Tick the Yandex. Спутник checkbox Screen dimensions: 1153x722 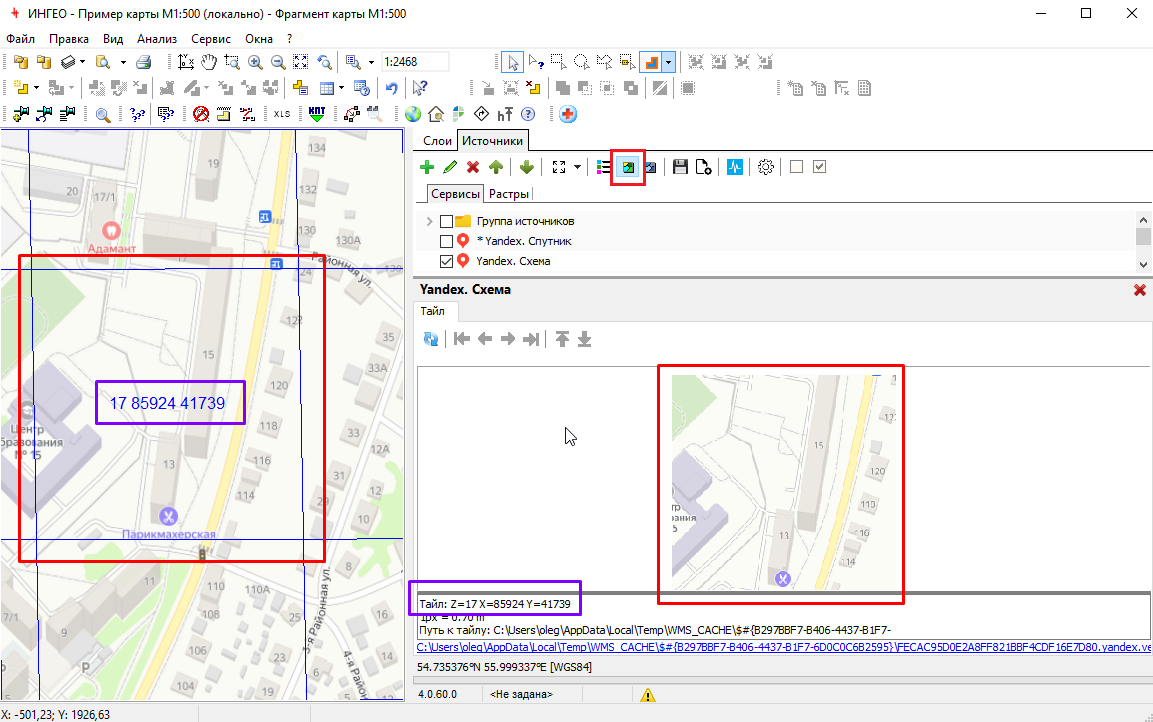coord(446,241)
